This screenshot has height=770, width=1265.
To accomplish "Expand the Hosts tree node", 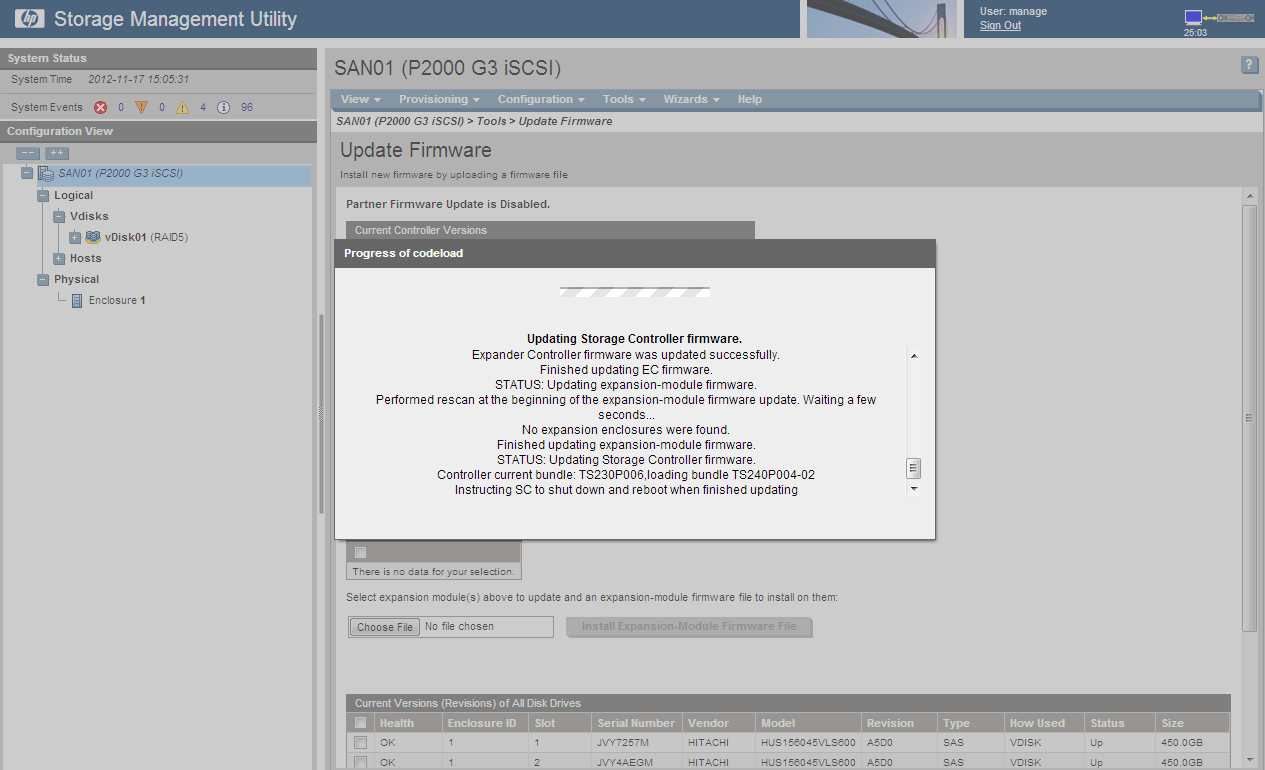I will pos(59,258).
